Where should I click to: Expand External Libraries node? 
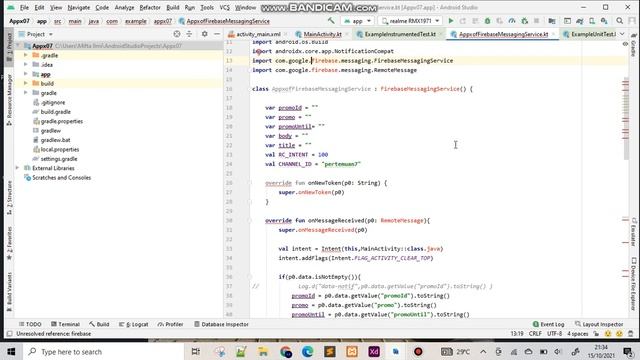click(x=18, y=168)
